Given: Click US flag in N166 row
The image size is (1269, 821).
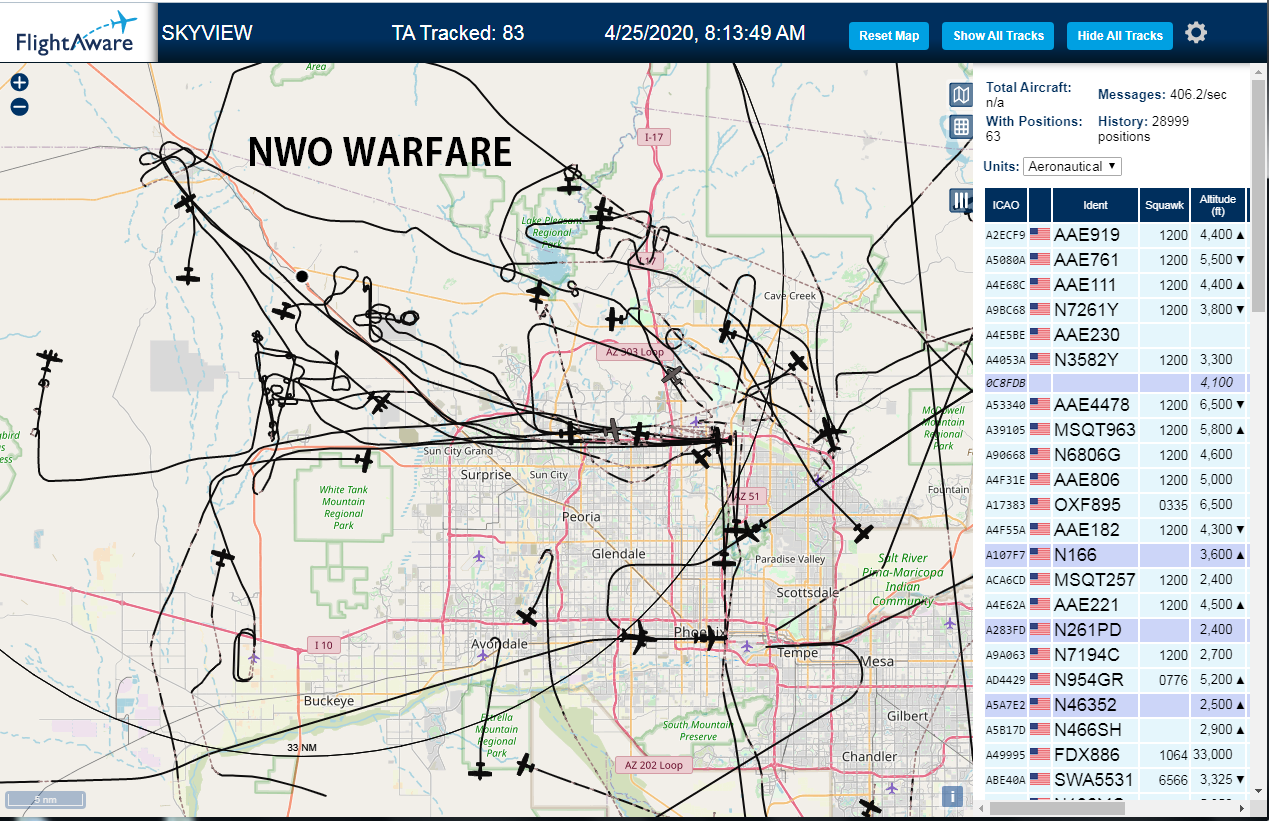Looking at the screenshot, I should coord(1040,555).
